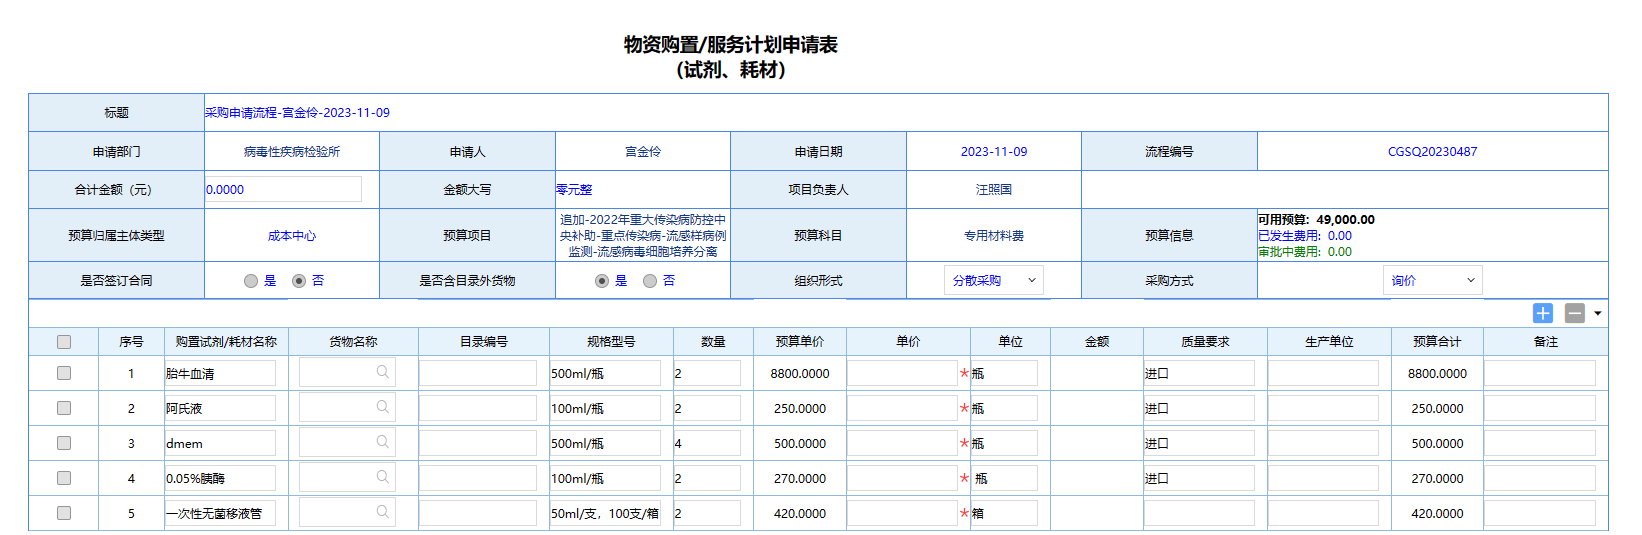Edit quantity field for dmem row
1642x535 pixels.
click(707, 443)
